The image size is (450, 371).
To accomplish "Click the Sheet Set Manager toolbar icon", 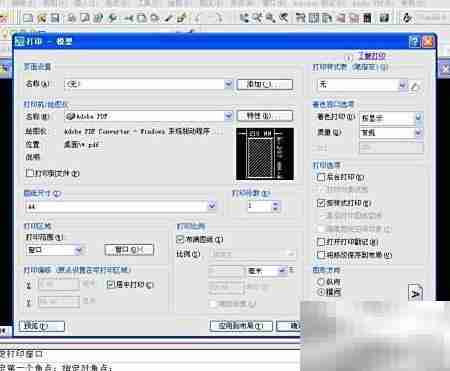I will [x=341, y=18].
